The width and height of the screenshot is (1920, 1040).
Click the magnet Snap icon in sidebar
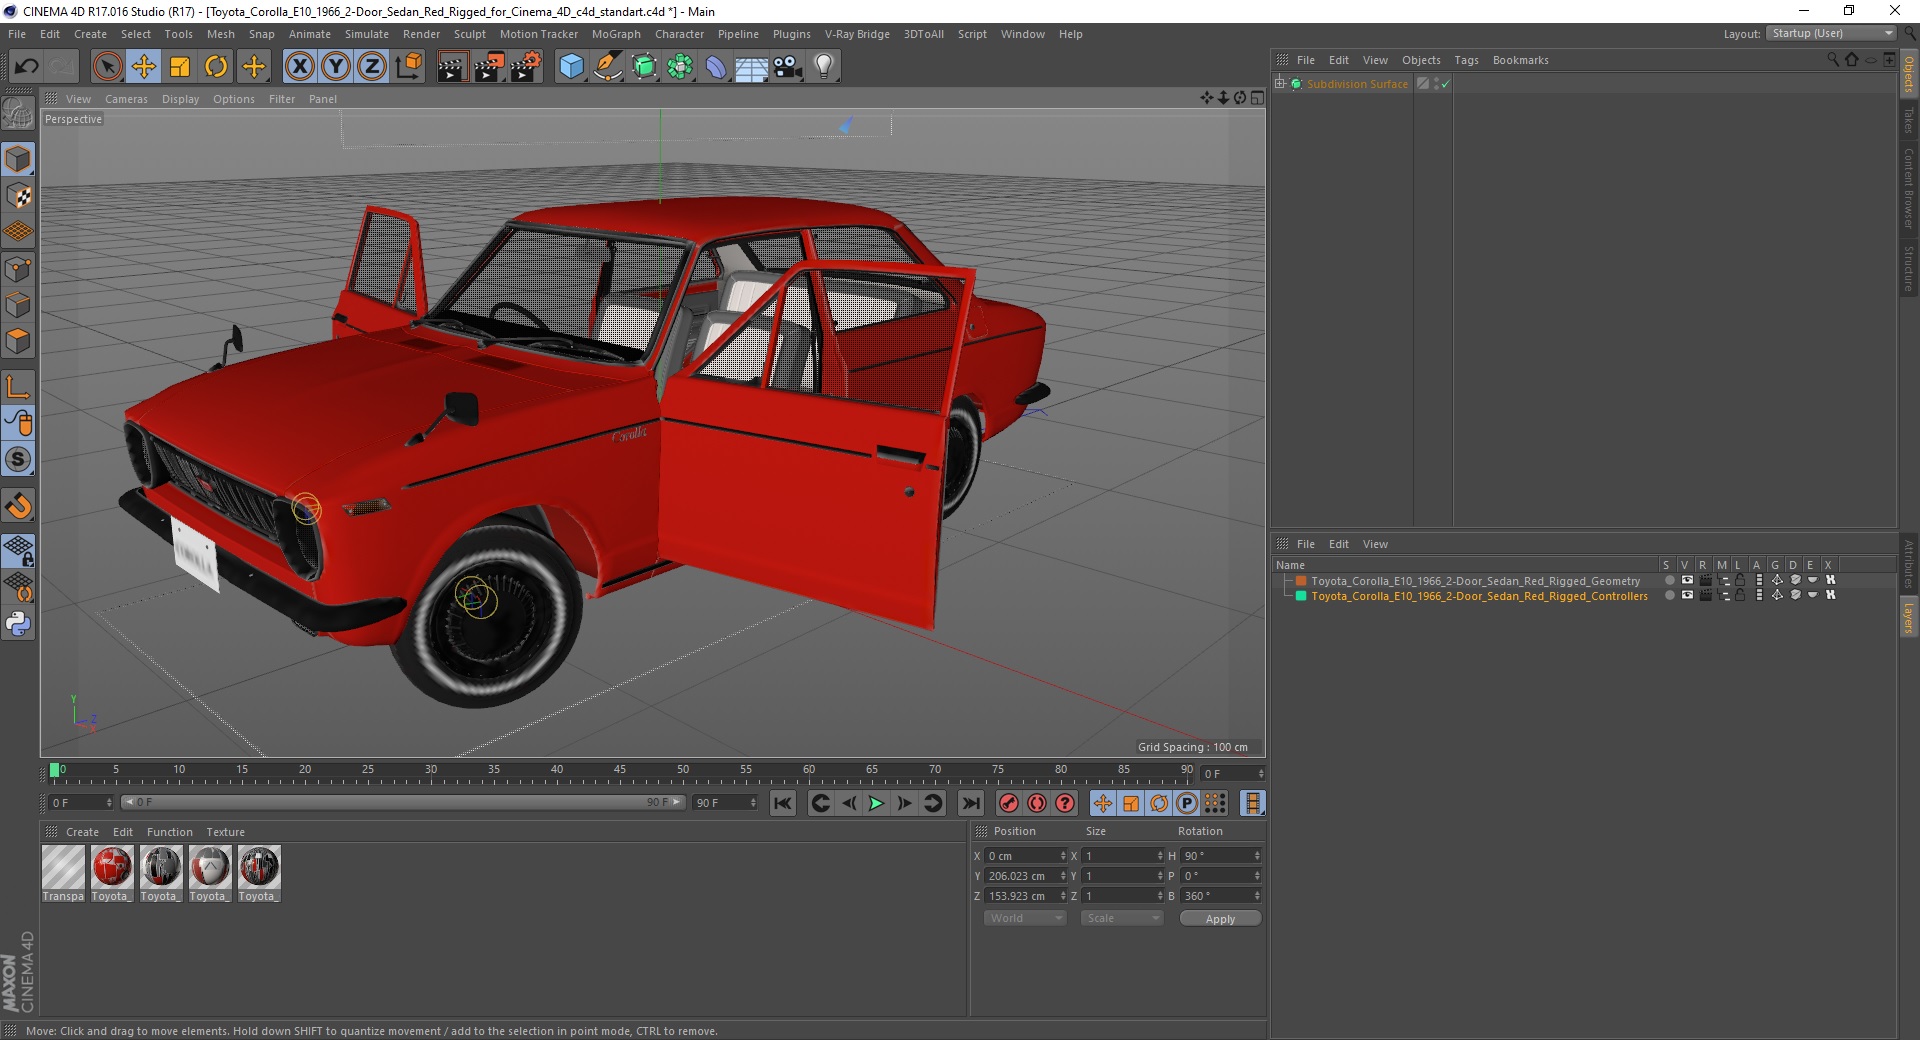(x=18, y=506)
